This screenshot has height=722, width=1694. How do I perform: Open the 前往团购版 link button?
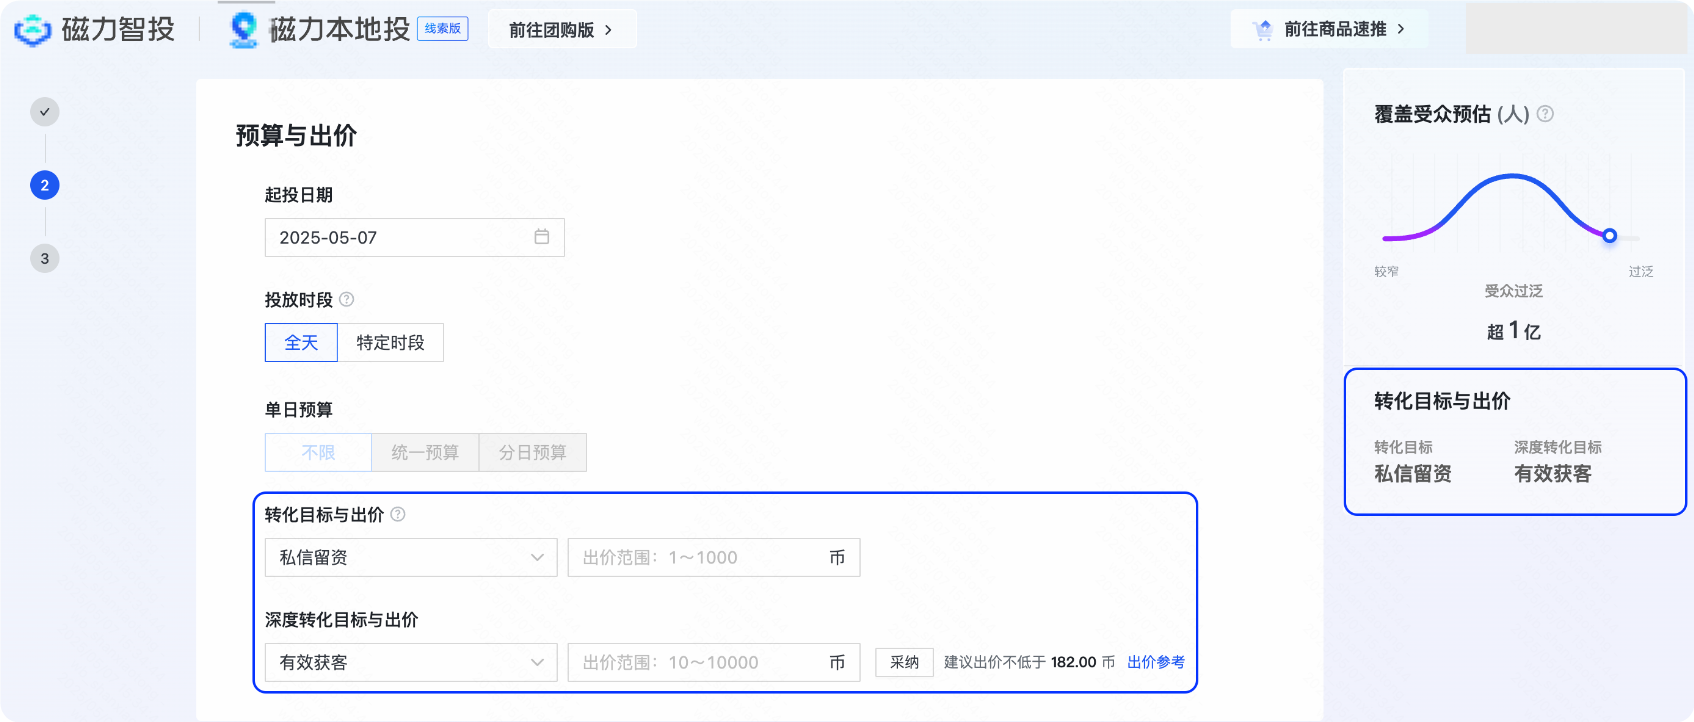click(x=562, y=30)
